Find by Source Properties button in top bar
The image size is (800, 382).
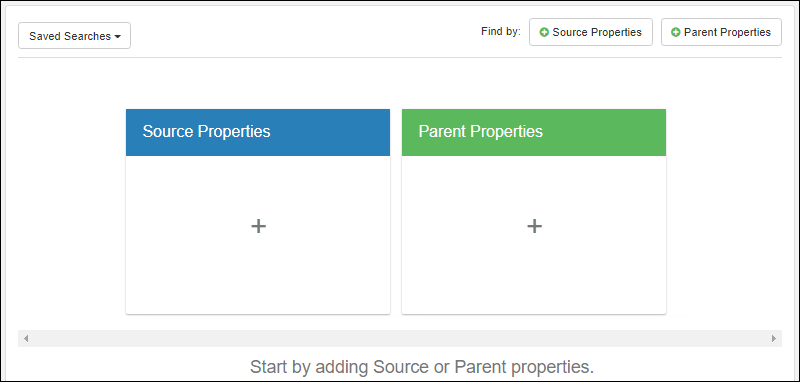pyautogui.click(x=591, y=32)
